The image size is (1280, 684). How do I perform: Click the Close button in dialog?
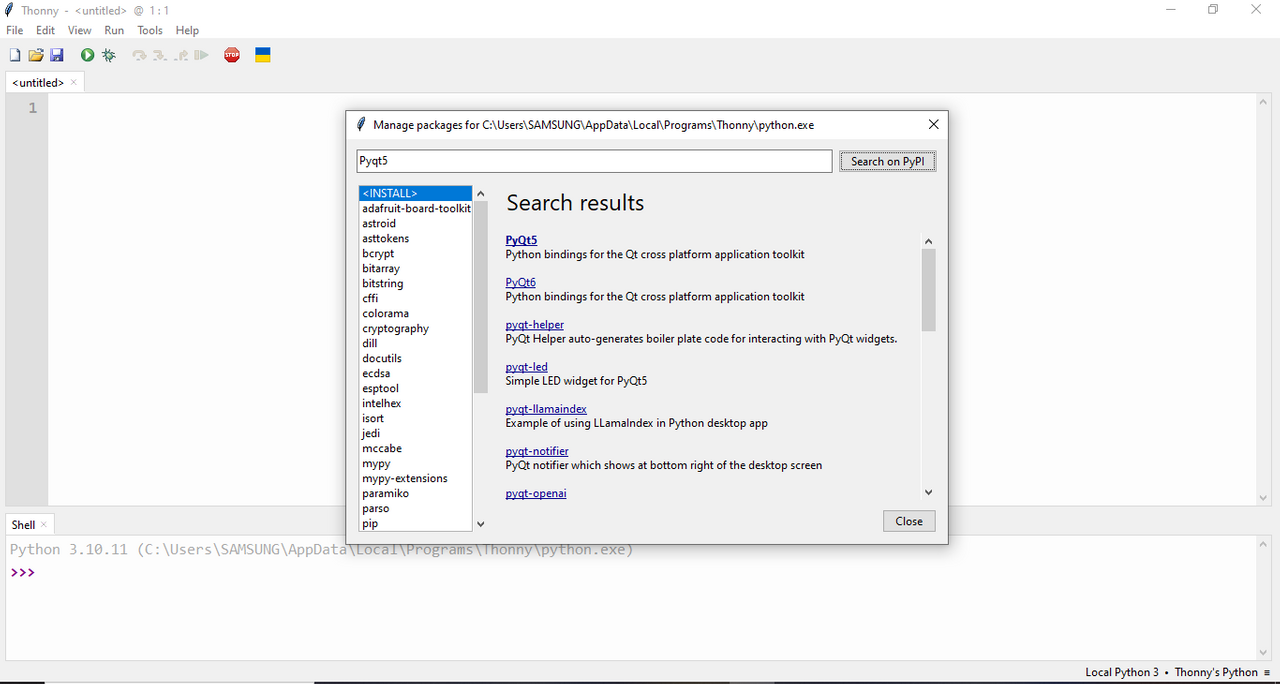point(909,521)
